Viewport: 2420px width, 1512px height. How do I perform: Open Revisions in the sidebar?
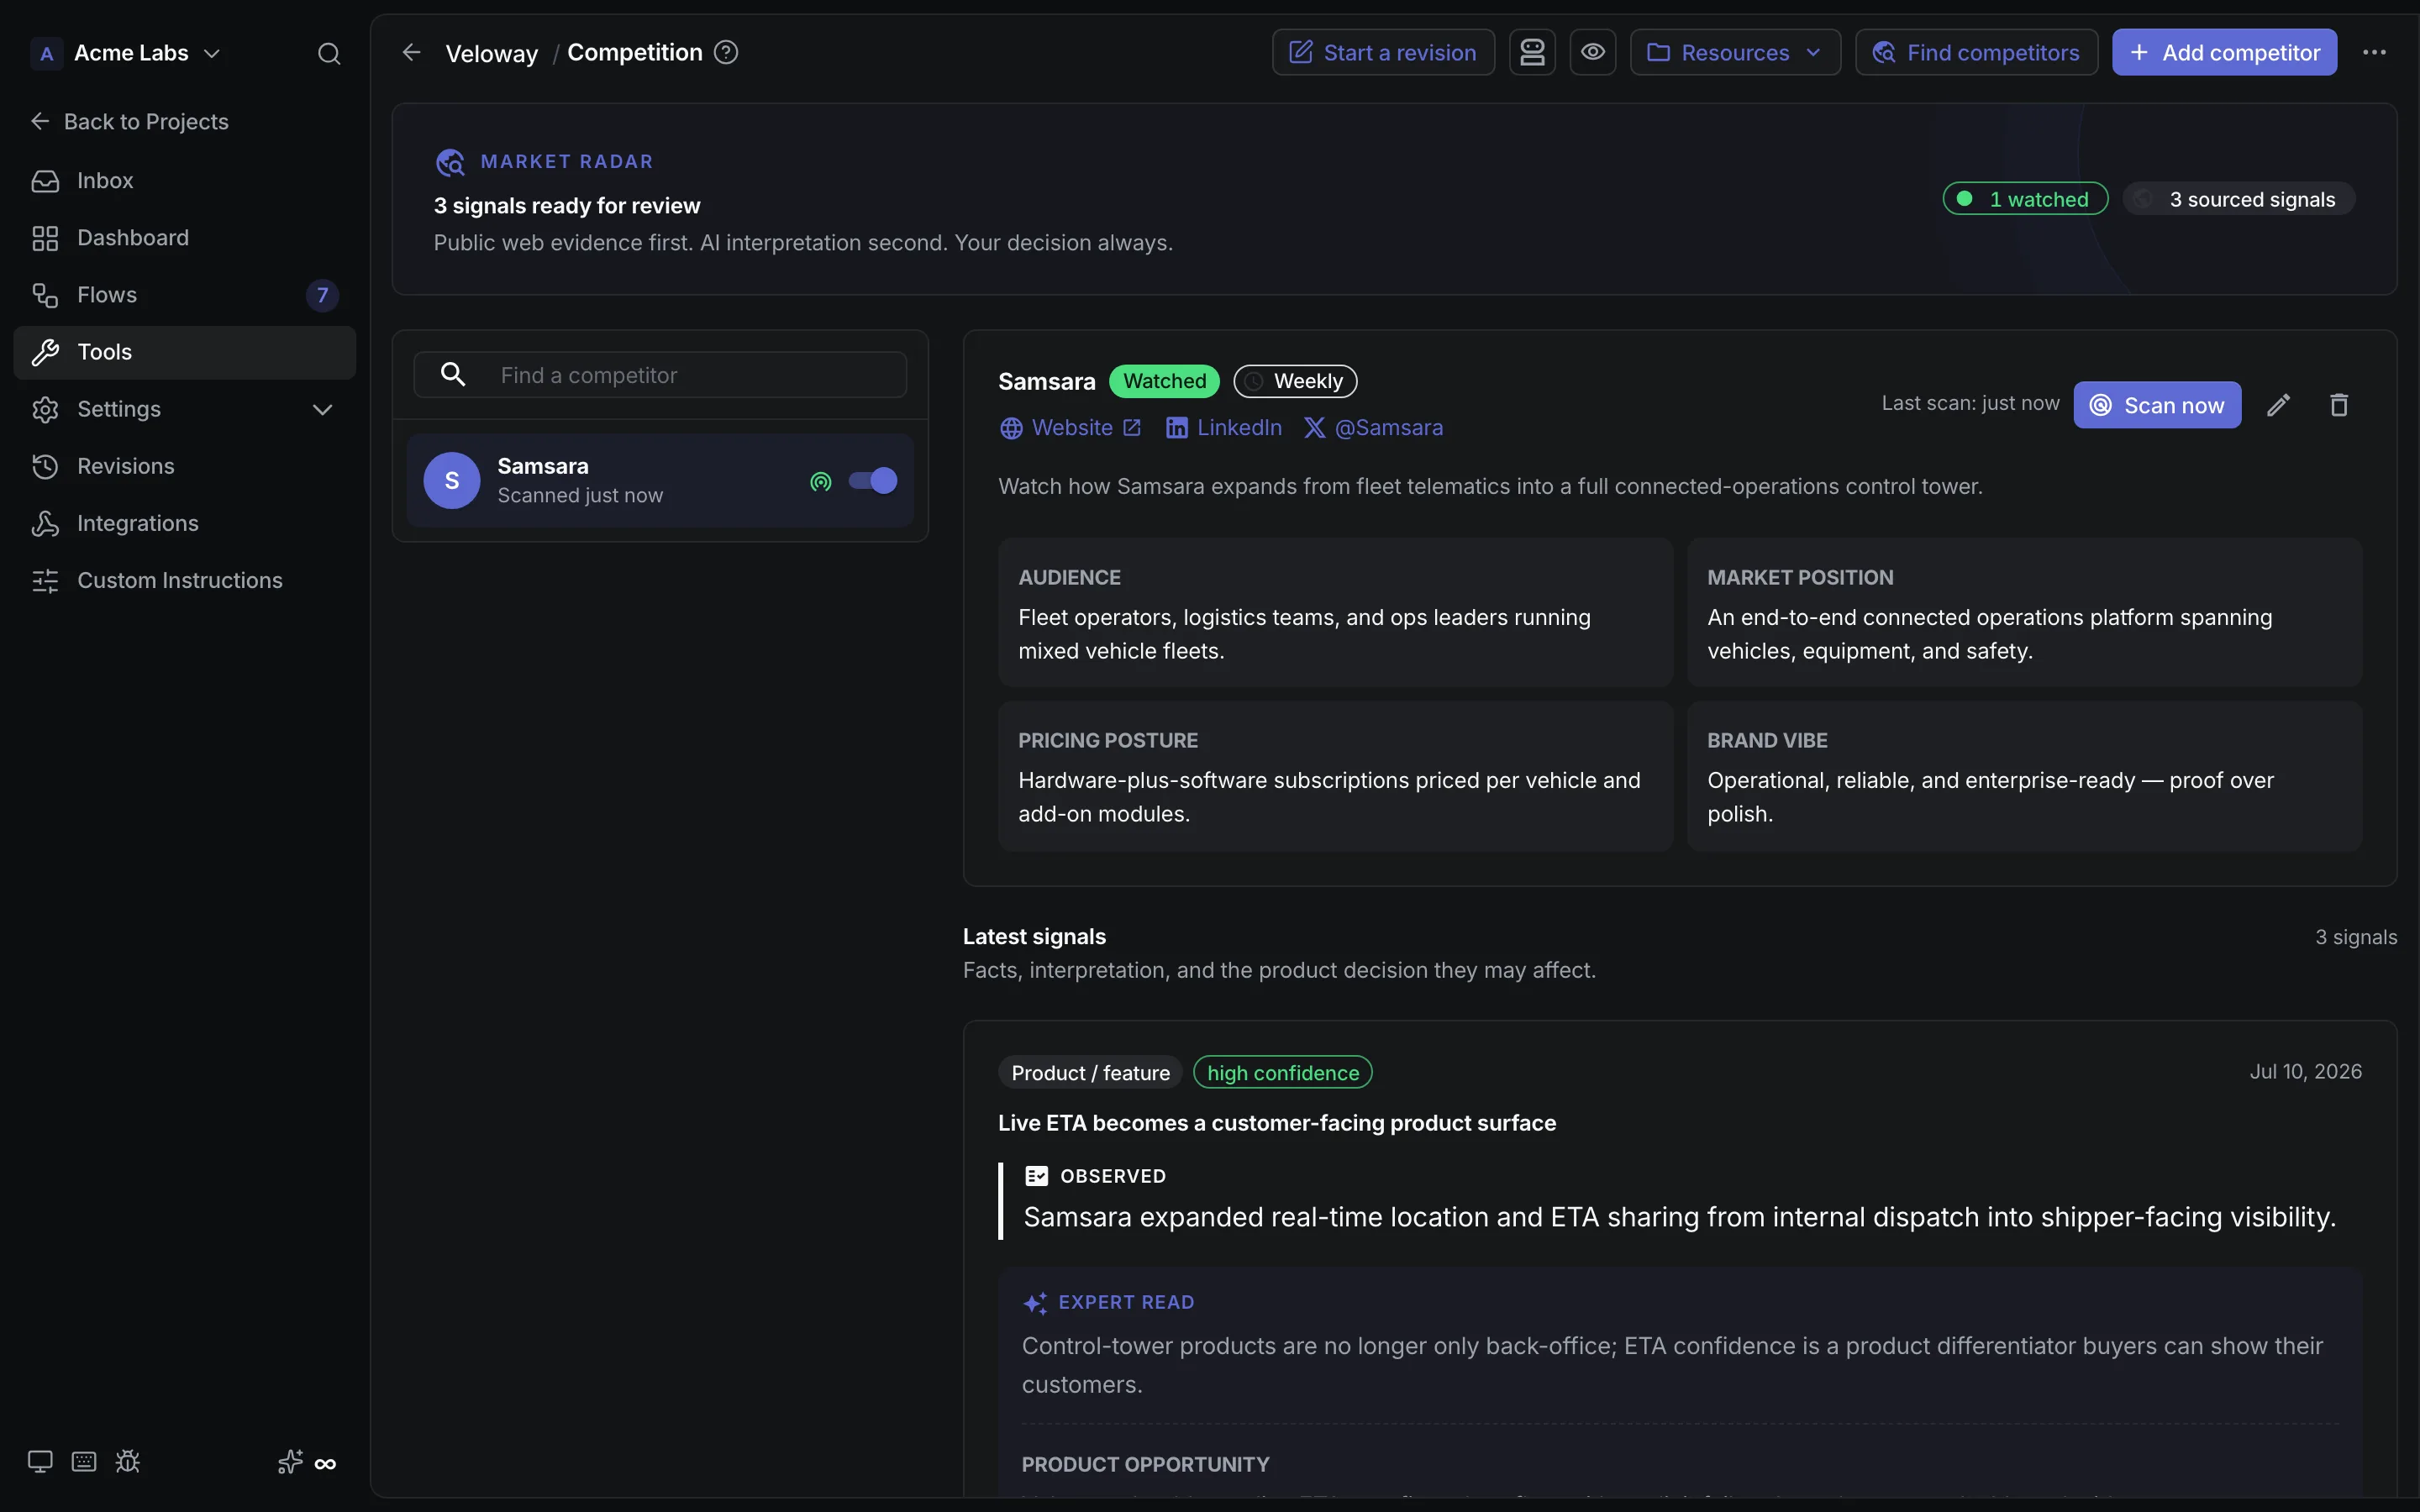(185, 466)
